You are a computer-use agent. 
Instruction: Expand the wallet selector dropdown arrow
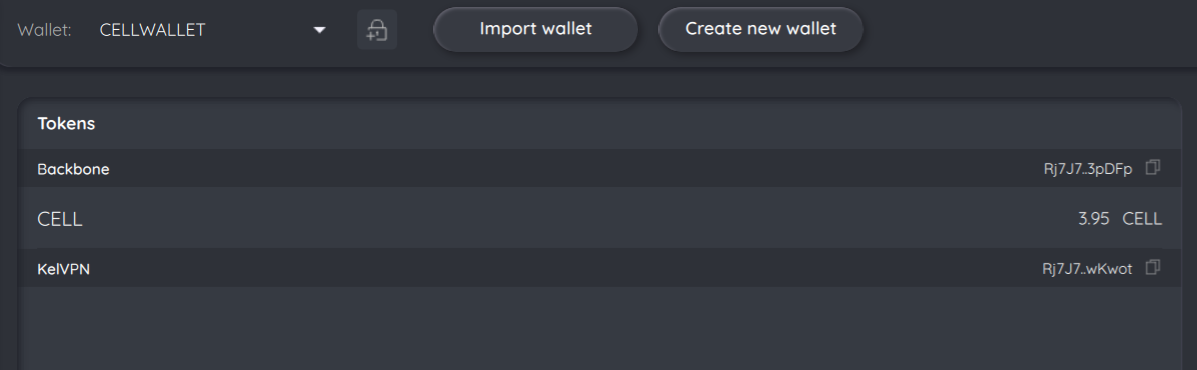pos(320,30)
